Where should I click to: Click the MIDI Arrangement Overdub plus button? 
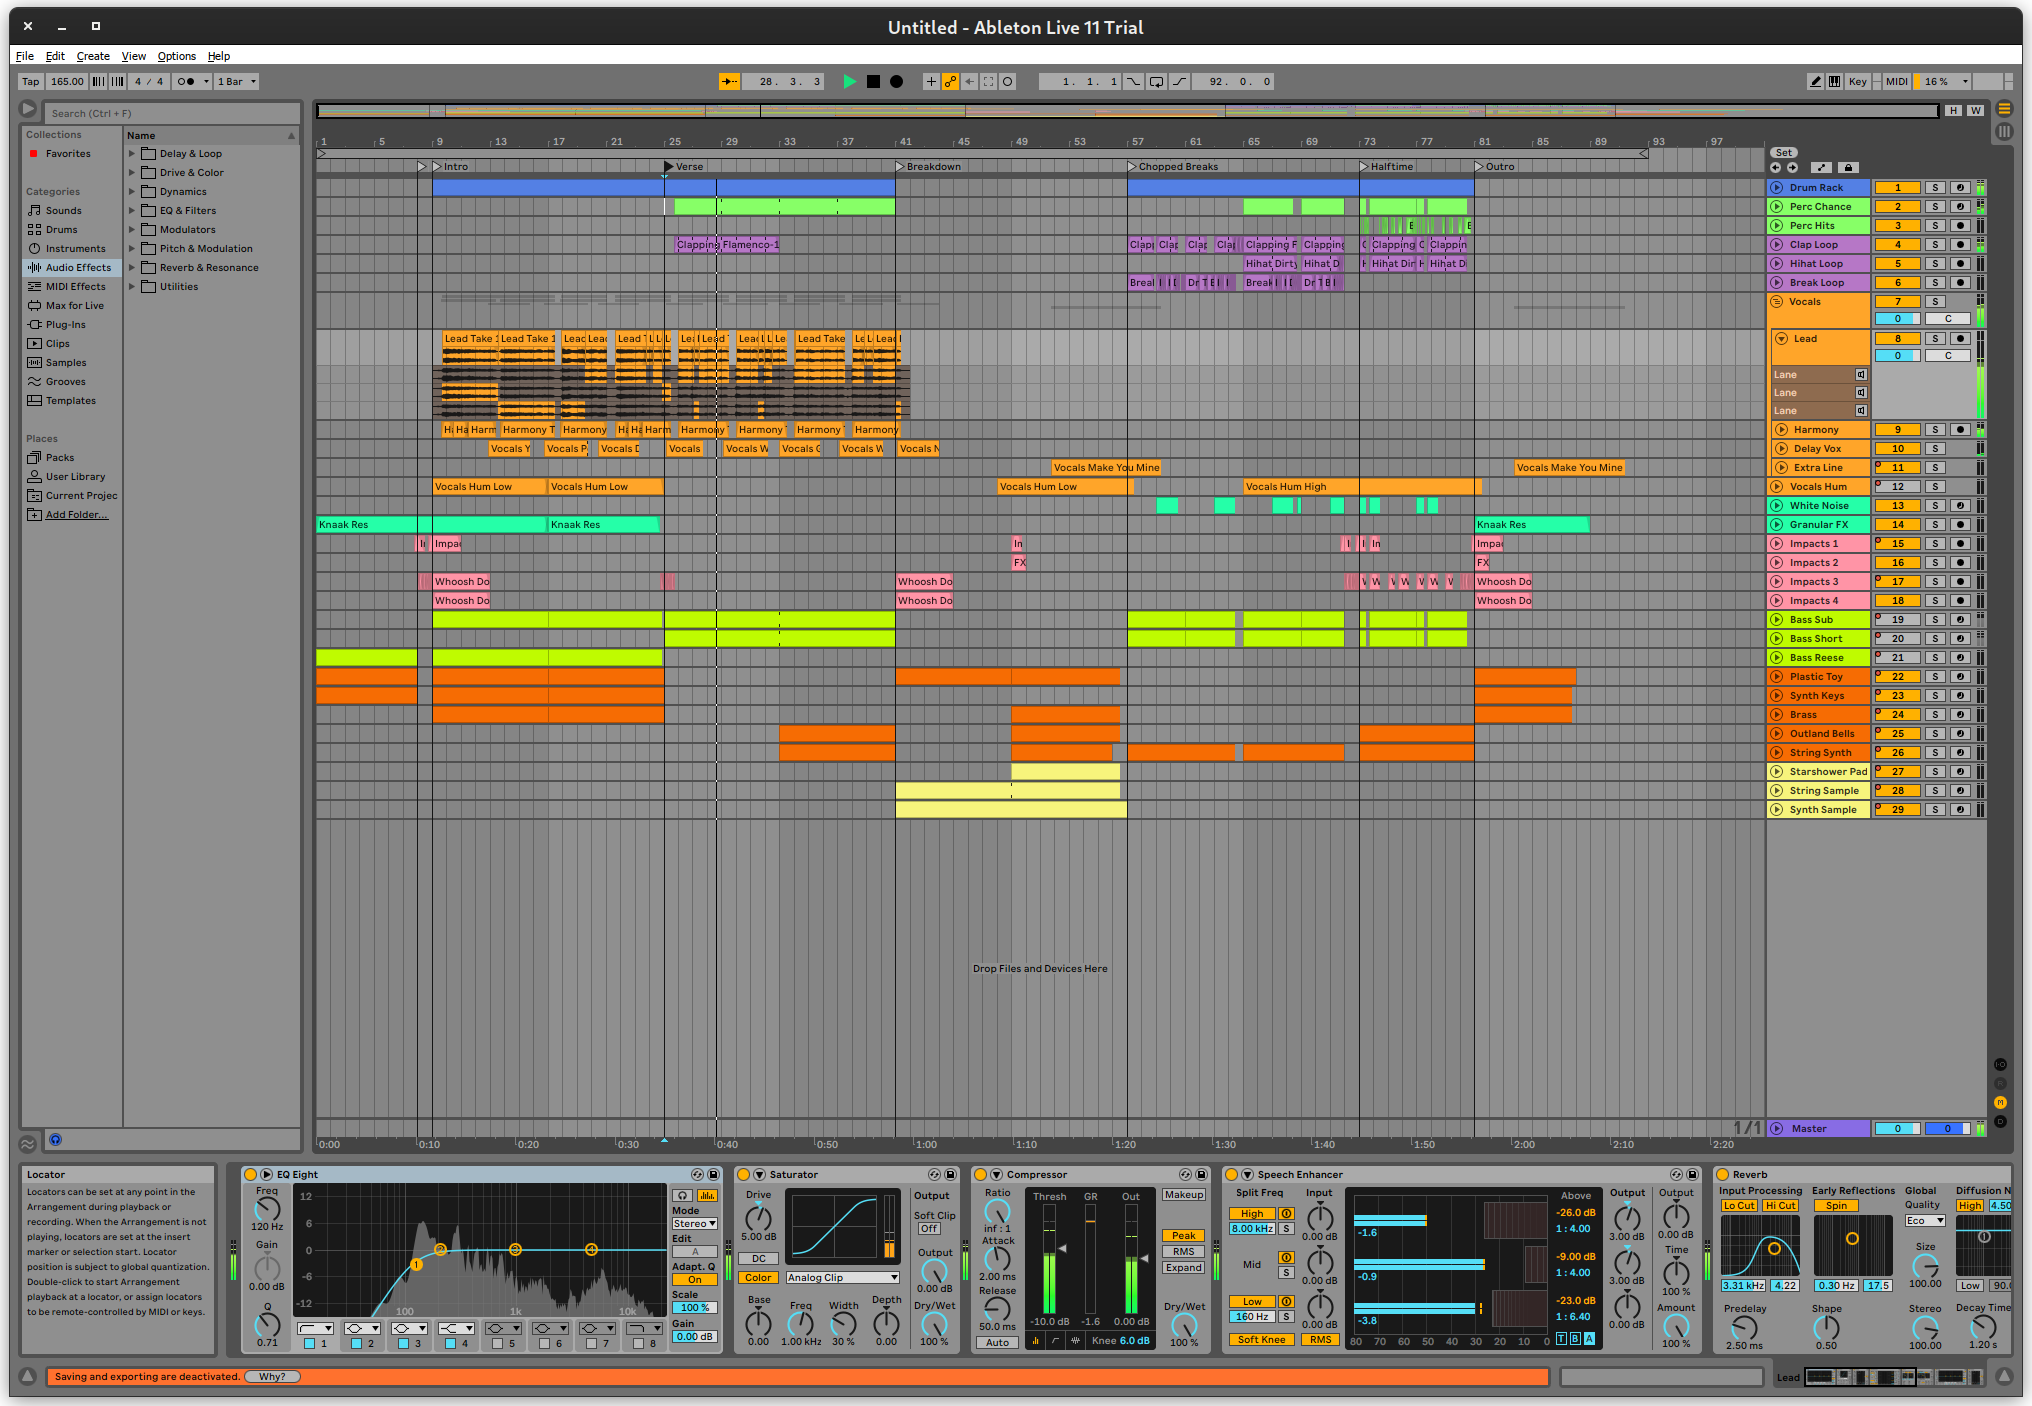click(x=931, y=82)
